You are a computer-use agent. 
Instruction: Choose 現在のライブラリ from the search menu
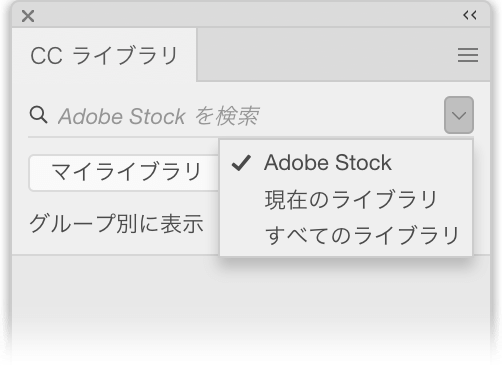tap(351, 200)
